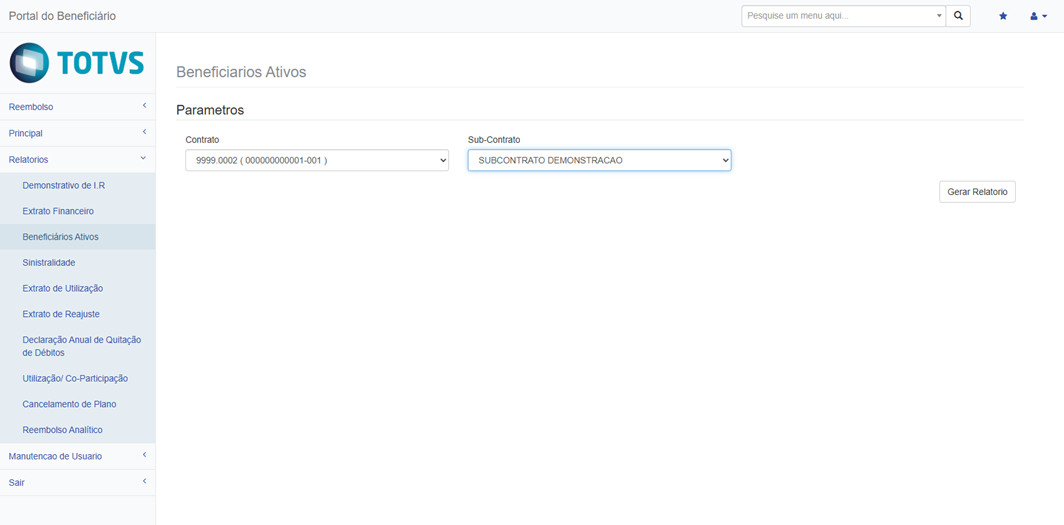Open Declaração Anual de Quitação de Débitos
Image resolution: width=1064 pixels, height=525 pixels.
[81, 346]
